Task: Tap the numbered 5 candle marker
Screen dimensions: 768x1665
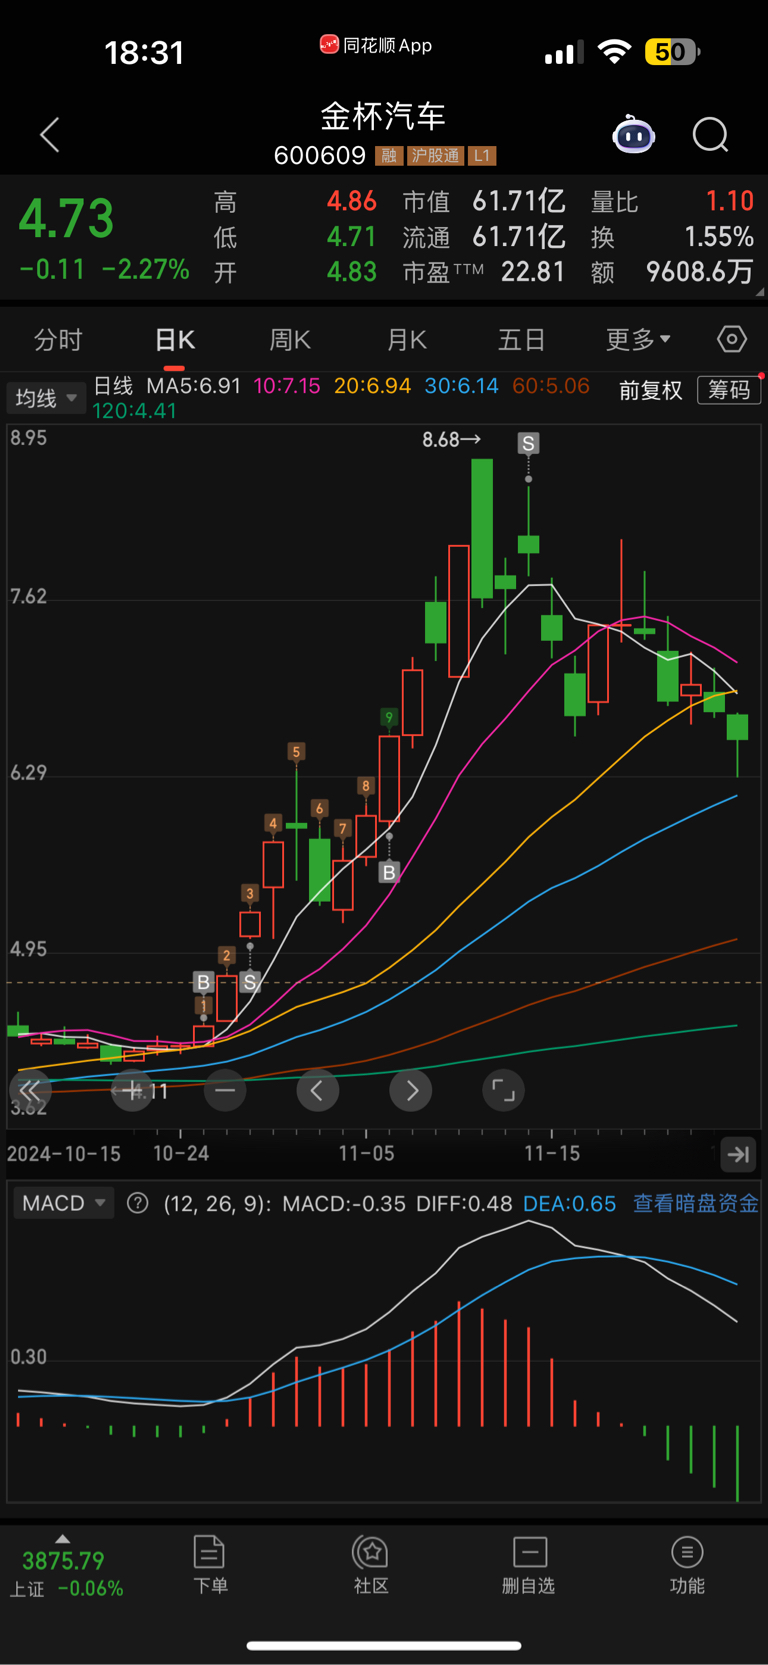Action: pos(296,752)
